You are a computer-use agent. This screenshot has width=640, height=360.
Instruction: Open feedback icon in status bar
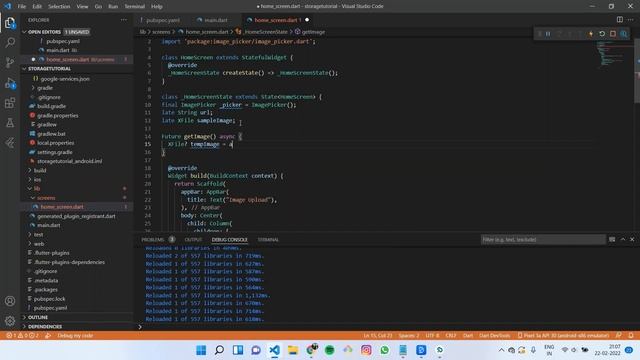pos(619,336)
